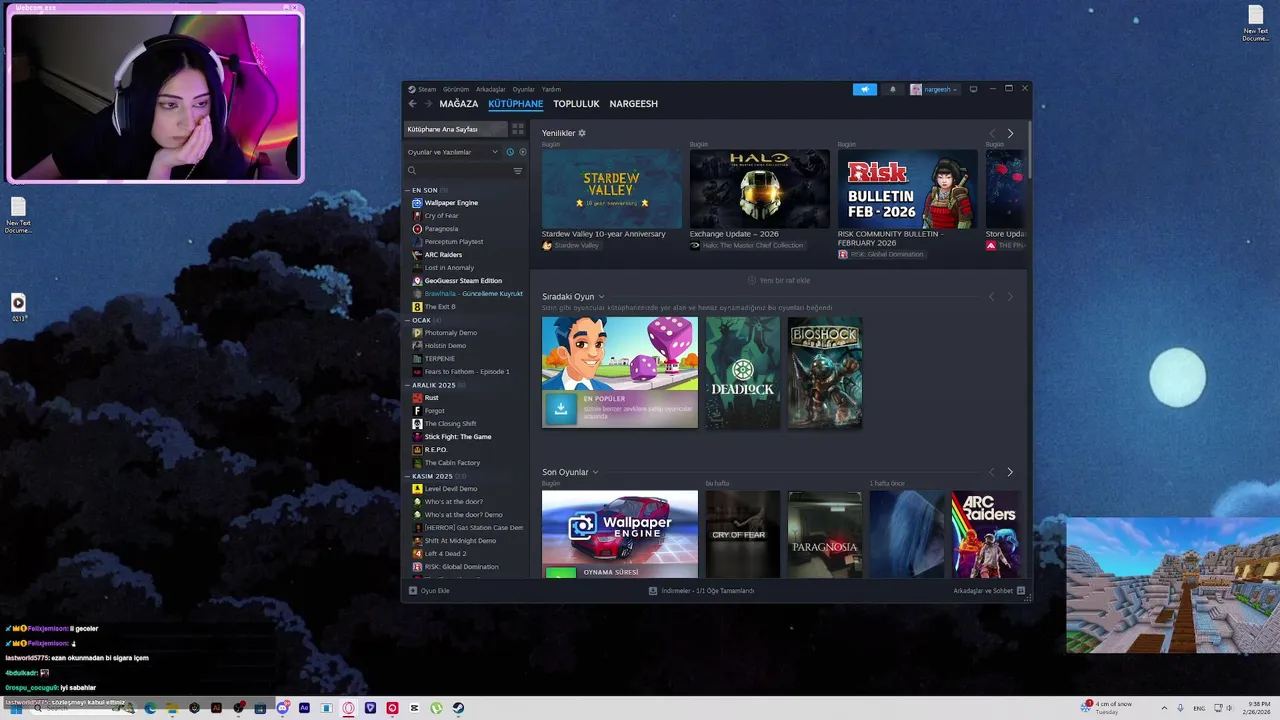Switch library to grid view icon
The height and width of the screenshot is (720, 1280).
click(x=518, y=129)
